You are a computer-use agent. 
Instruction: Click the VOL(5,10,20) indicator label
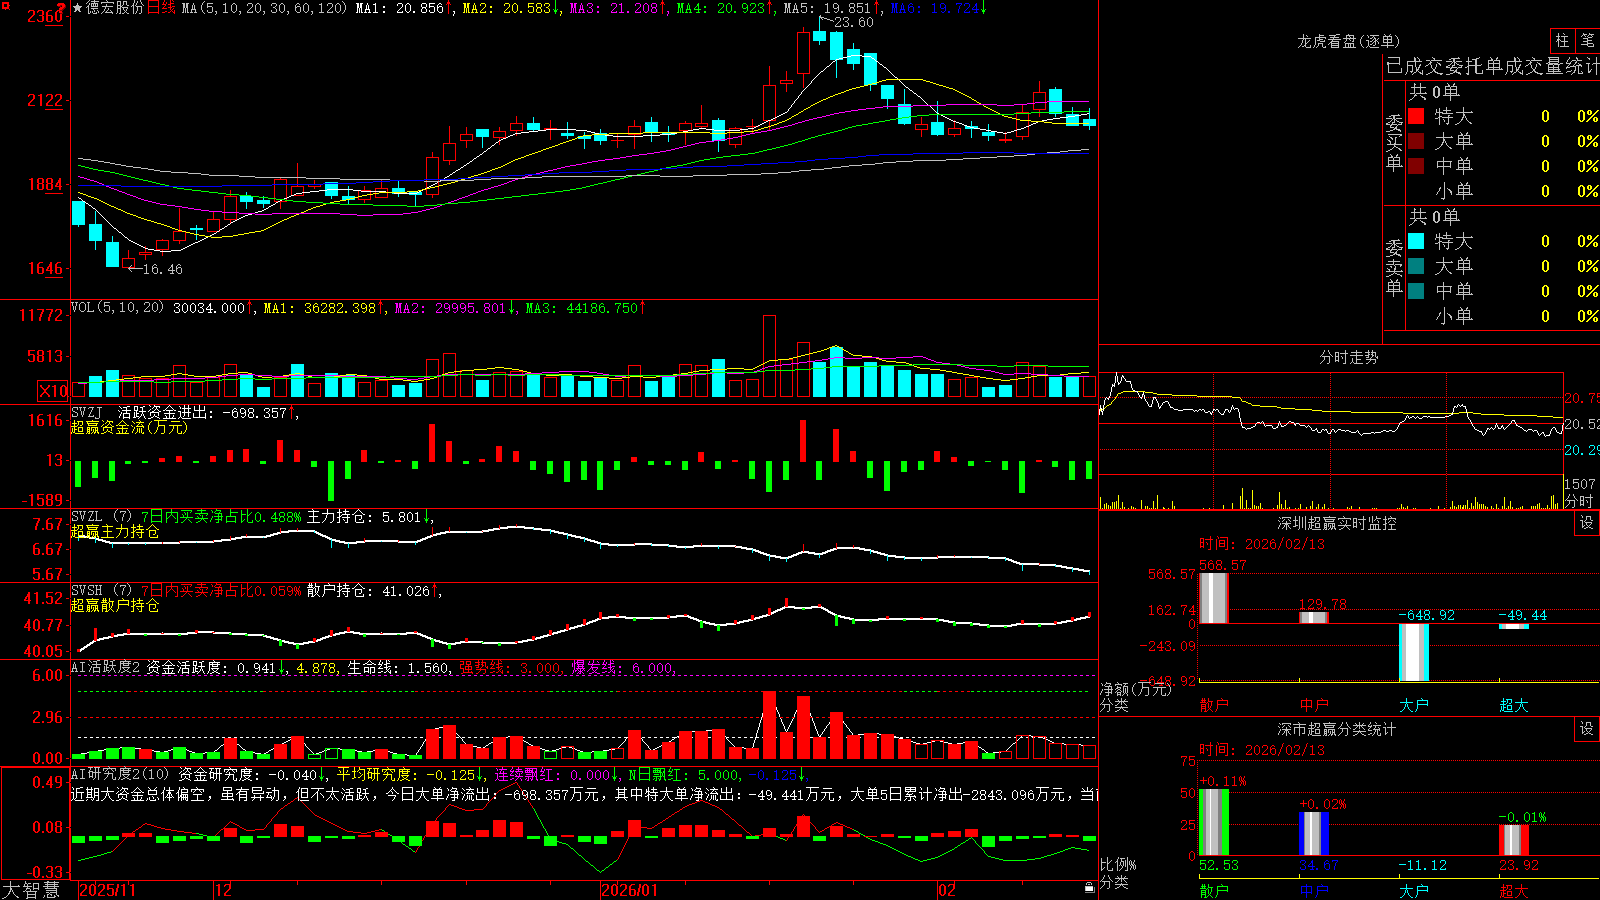(117, 308)
